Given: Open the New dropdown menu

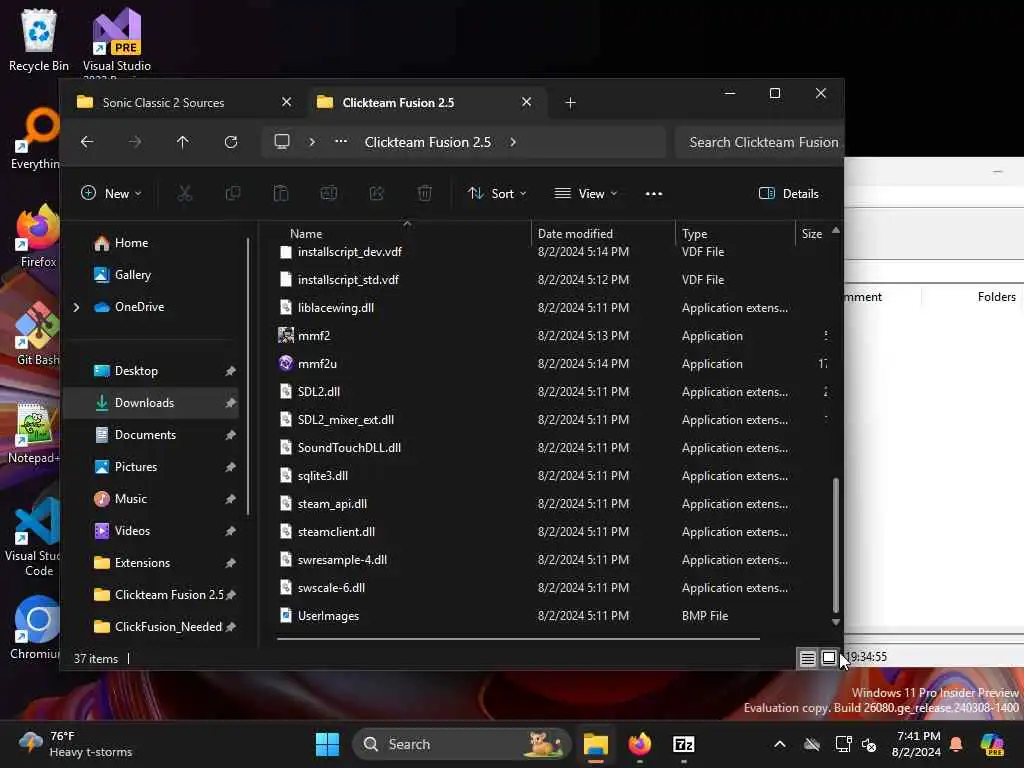Looking at the screenshot, I should pos(111,193).
